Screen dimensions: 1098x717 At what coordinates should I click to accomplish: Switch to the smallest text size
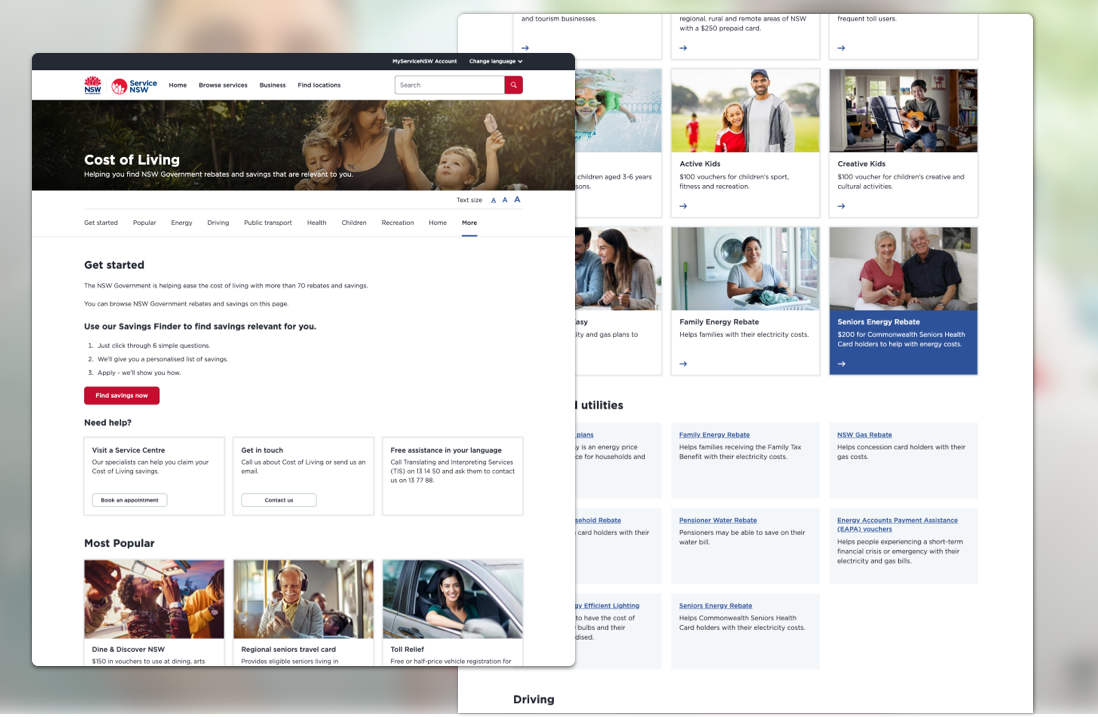[x=493, y=200]
